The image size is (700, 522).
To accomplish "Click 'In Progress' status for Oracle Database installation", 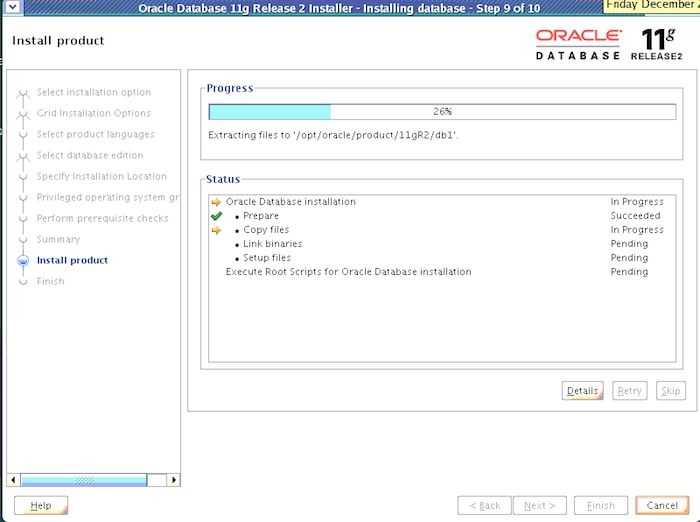I will [x=637, y=202].
